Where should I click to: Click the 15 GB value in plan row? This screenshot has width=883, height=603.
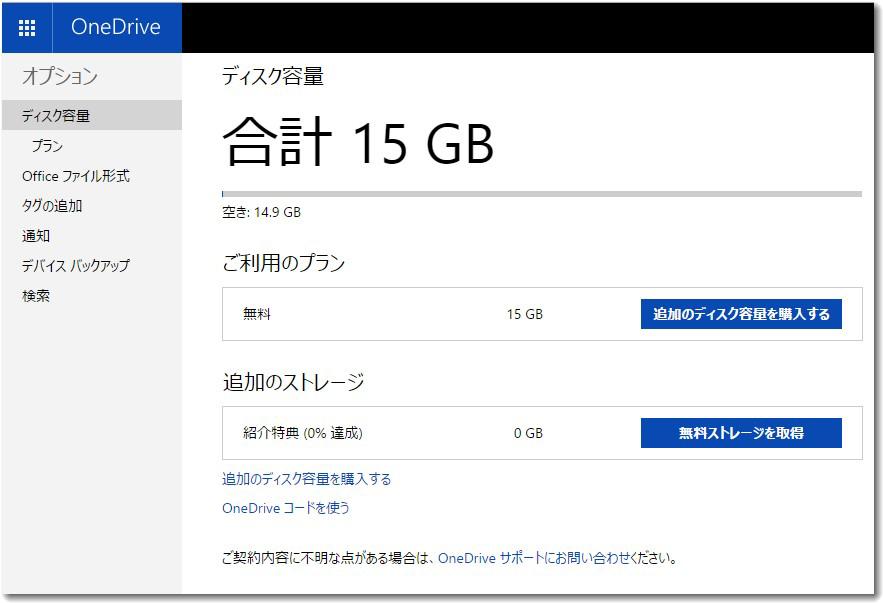click(x=524, y=314)
